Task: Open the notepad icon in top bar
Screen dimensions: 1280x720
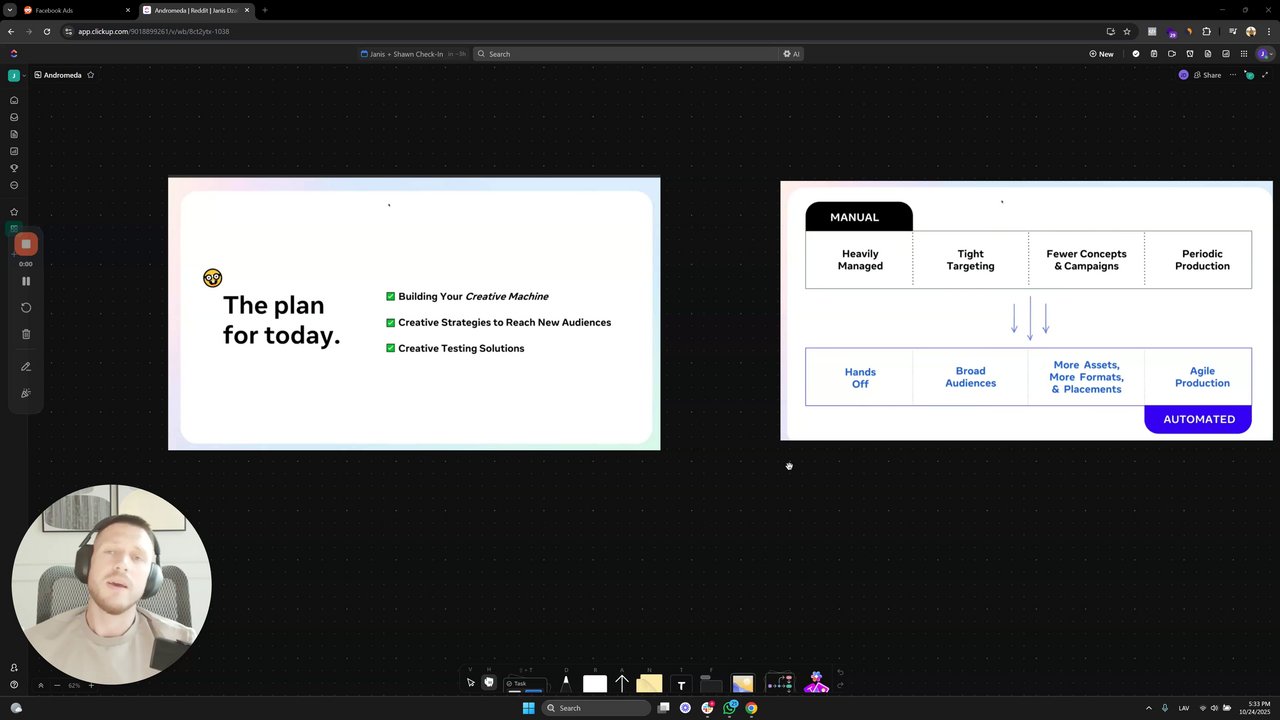Action: tap(1153, 54)
